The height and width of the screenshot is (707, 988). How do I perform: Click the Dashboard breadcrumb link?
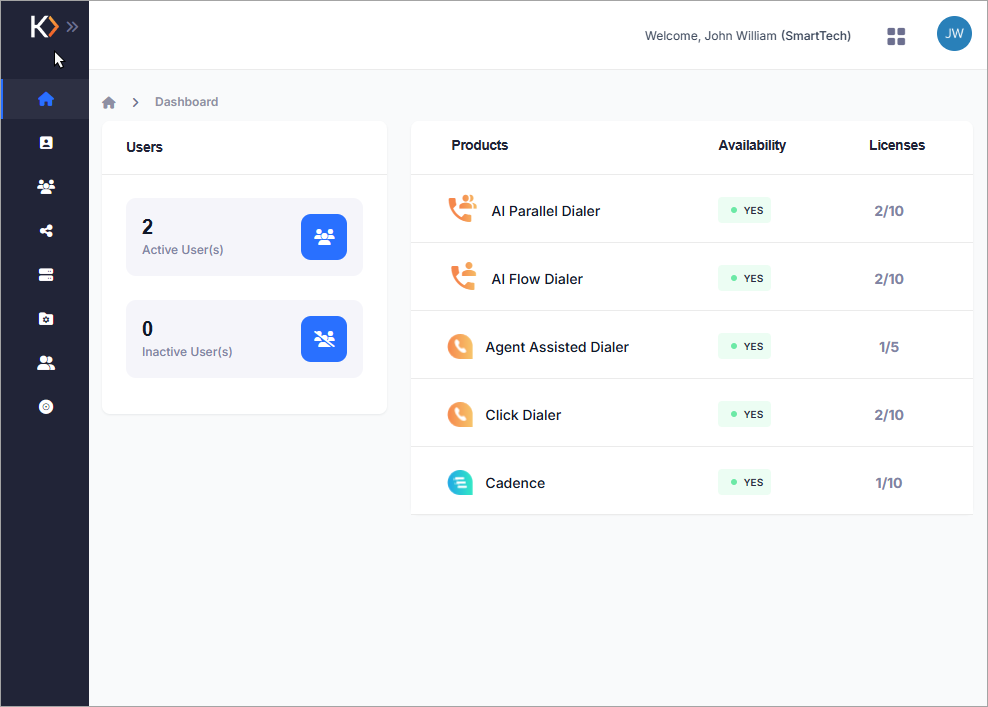click(187, 102)
